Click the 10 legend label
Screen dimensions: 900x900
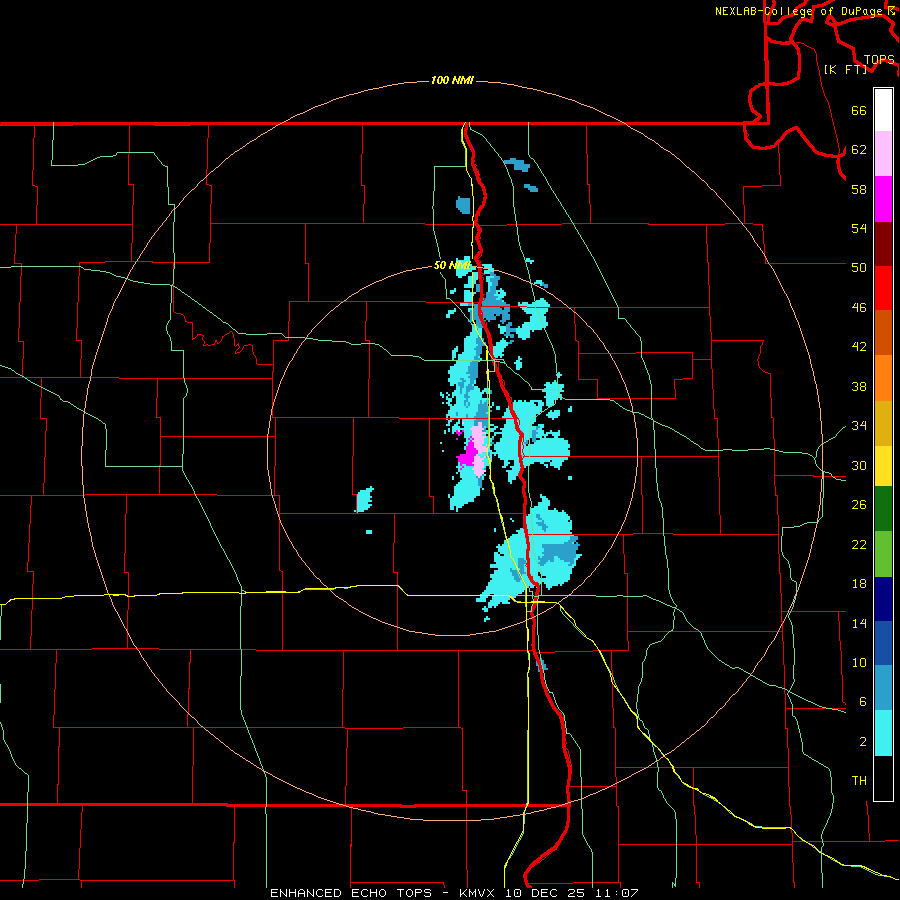pos(859,663)
